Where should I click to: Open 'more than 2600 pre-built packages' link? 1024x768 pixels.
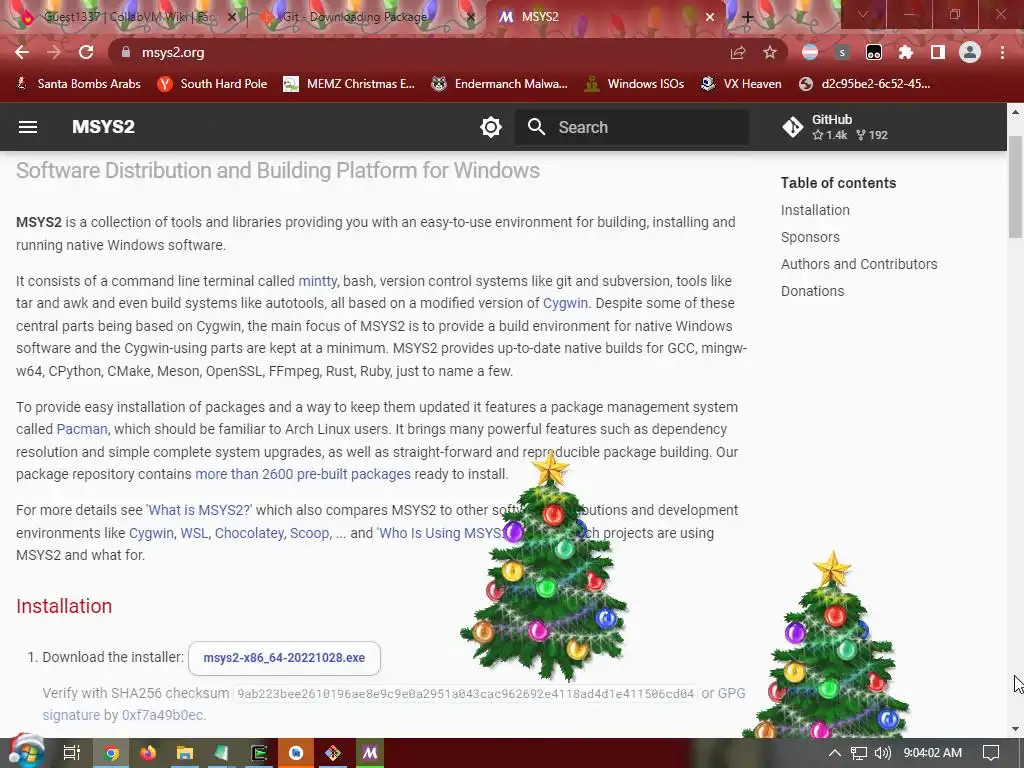coord(303,474)
